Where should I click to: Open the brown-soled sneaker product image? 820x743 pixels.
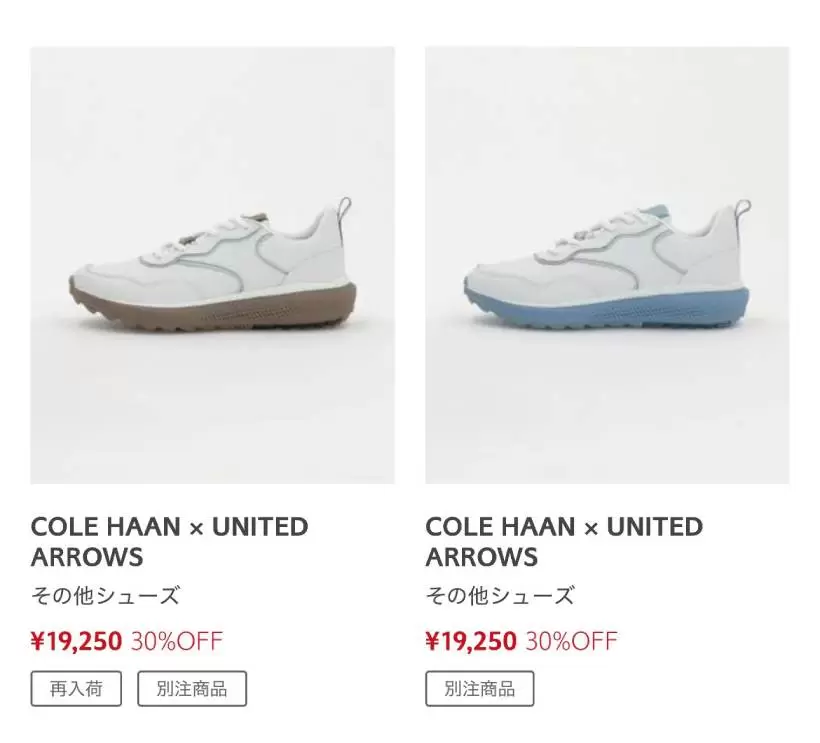pos(212,265)
